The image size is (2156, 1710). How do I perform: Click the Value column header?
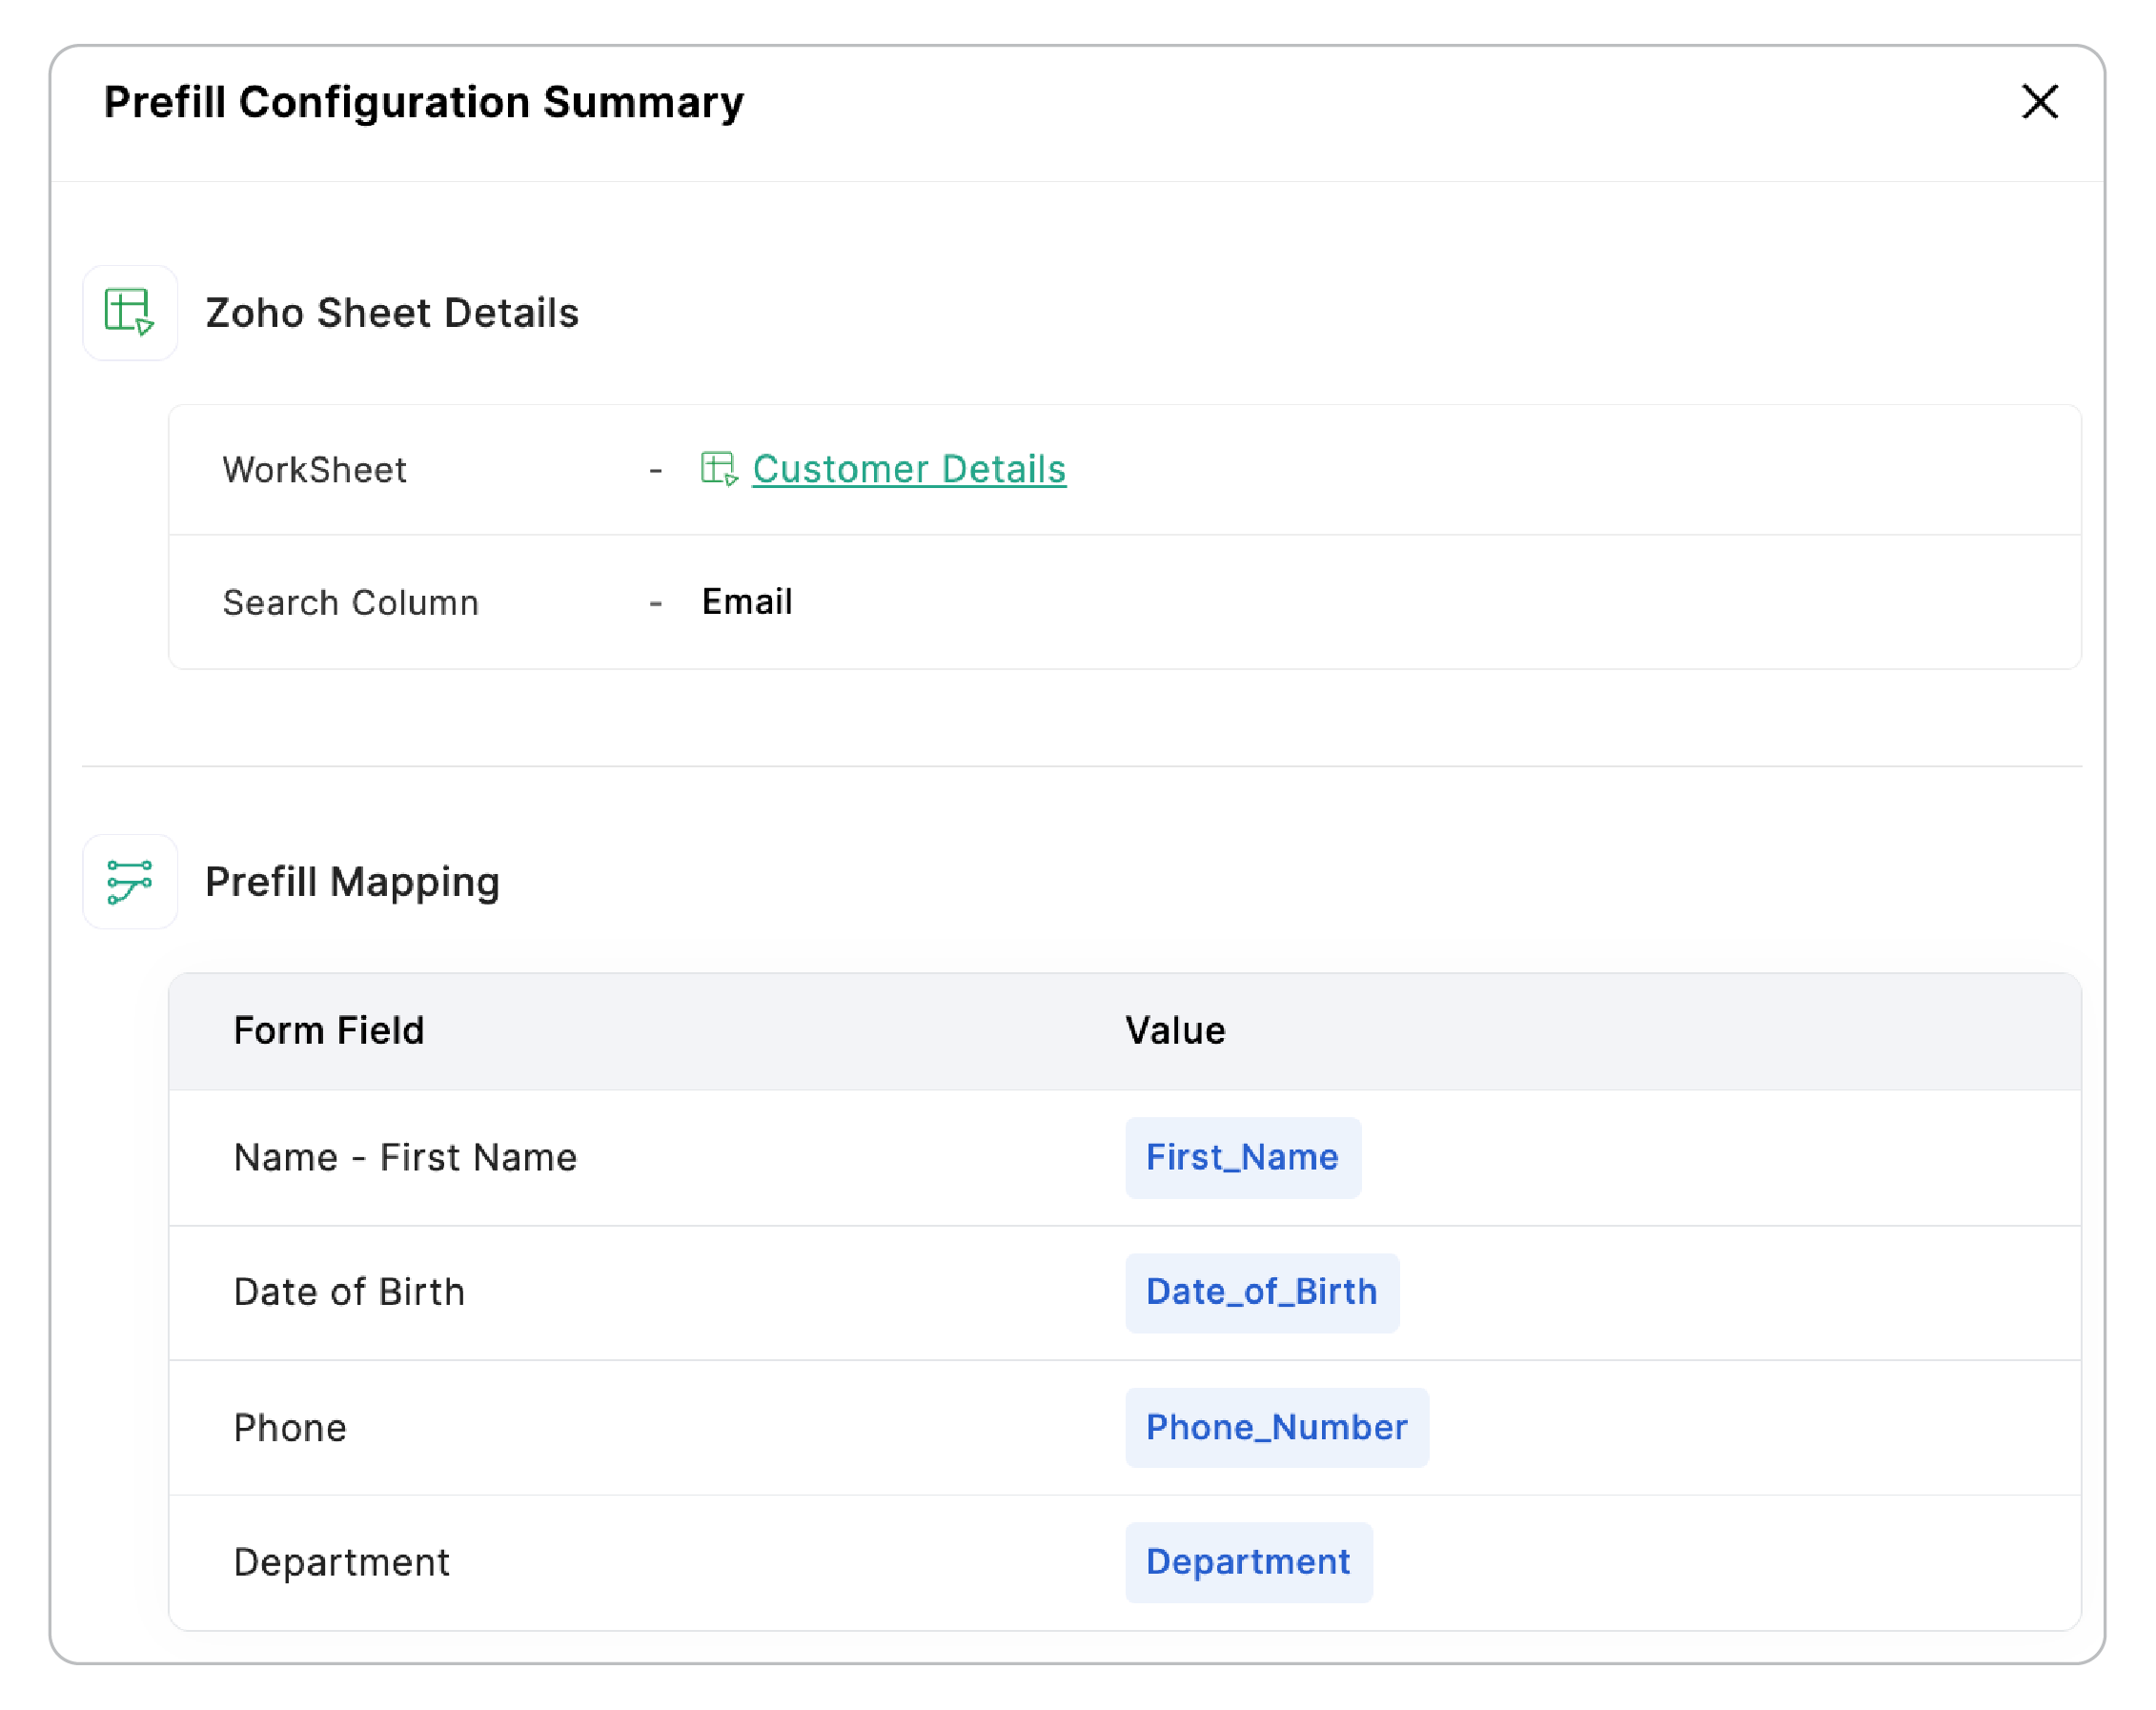(x=1175, y=1030)
